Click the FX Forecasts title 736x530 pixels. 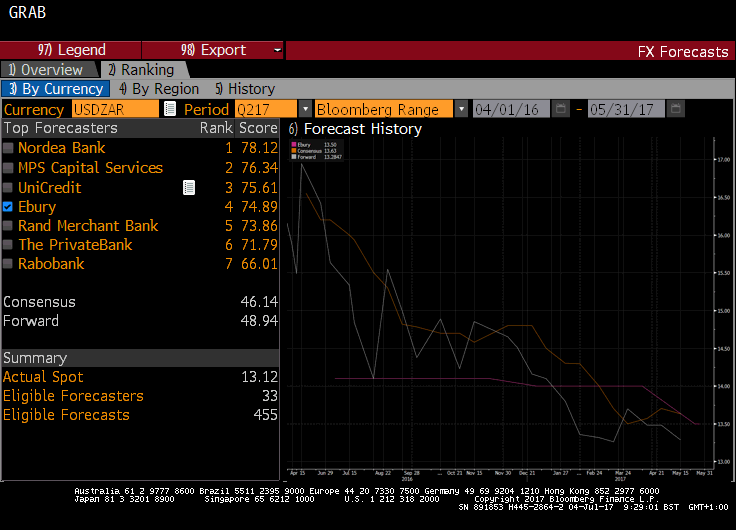pyautogui.click(x=683, y=52)
